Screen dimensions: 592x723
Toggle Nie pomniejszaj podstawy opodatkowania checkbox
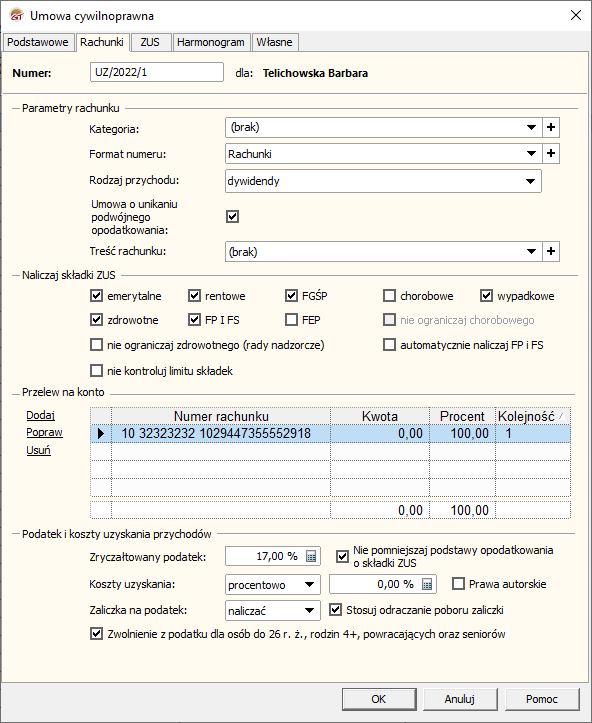tap(342, 557)
